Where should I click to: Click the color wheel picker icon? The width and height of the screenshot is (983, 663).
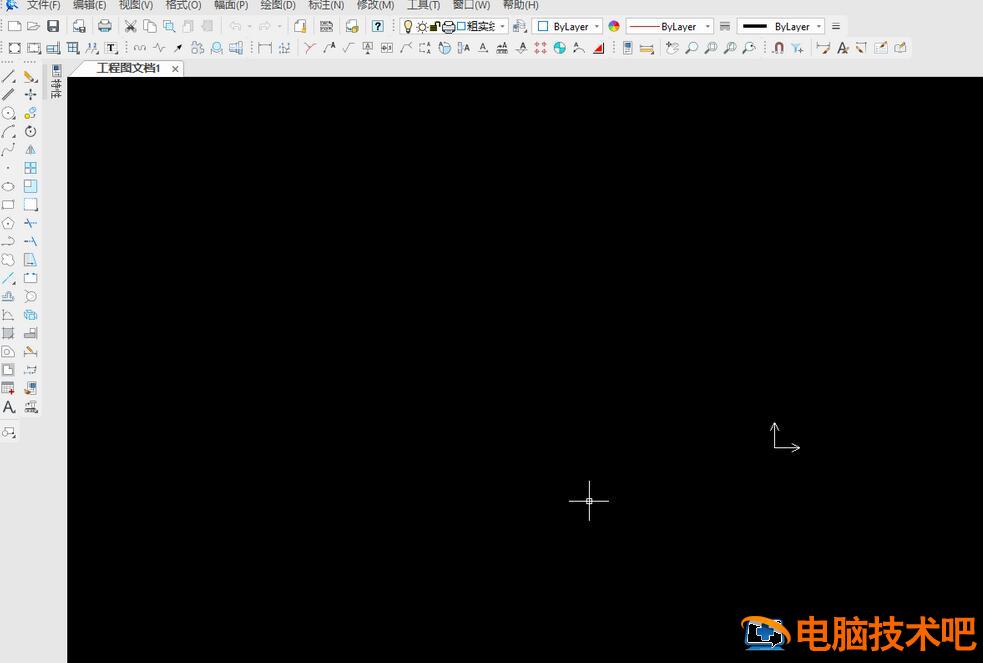coord(614,26)
